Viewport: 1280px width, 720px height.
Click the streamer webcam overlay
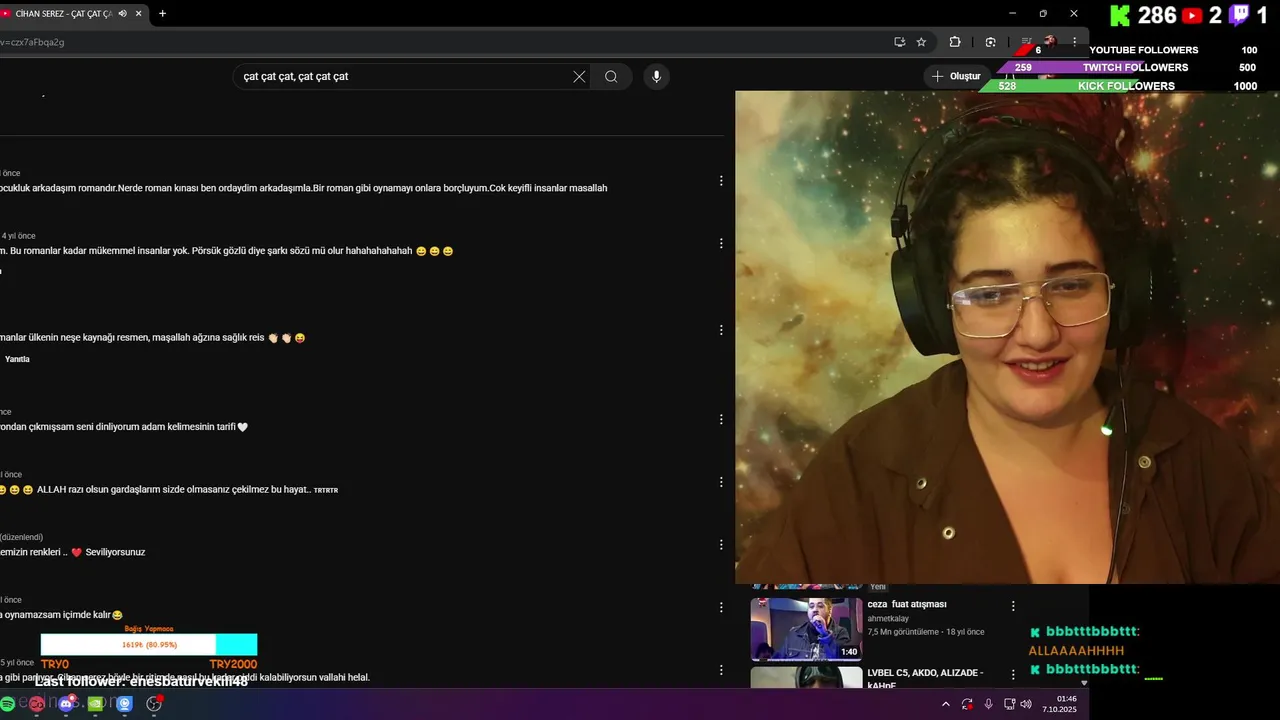click(1007, 338)
